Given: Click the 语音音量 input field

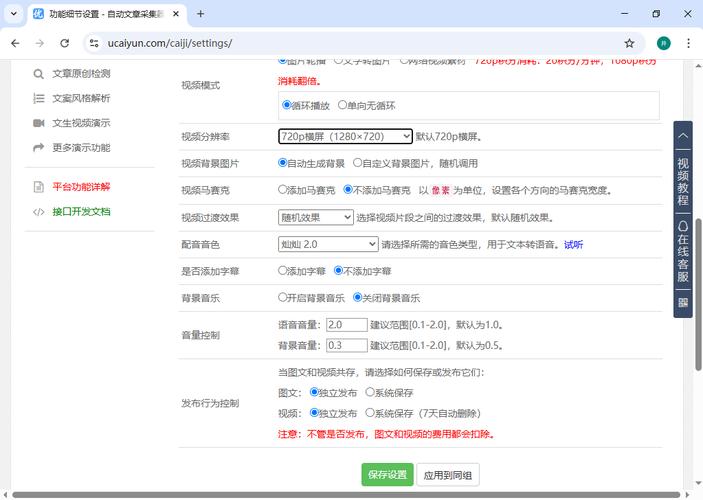Looking at the screenshot, I should [x=346, y=325].
